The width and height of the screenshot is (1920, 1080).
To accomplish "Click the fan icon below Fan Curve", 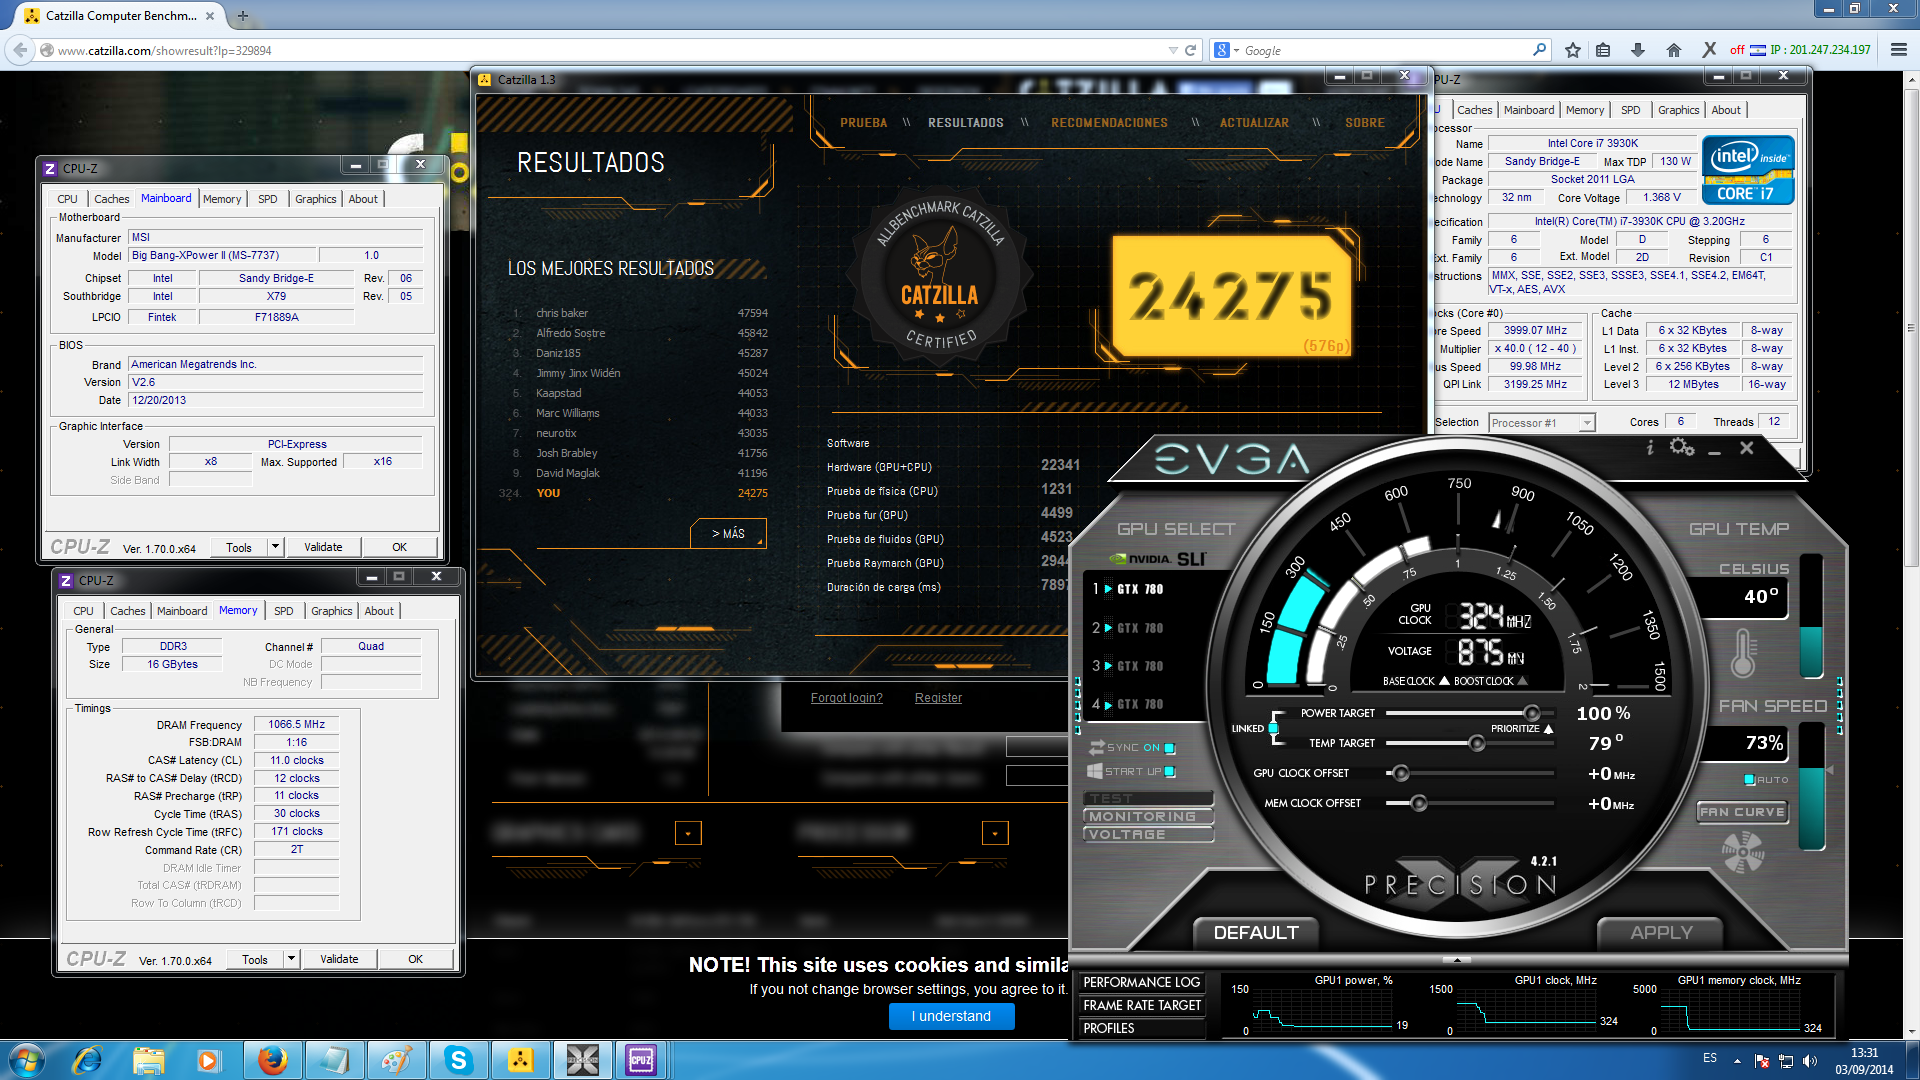I will click(1743, 852).
